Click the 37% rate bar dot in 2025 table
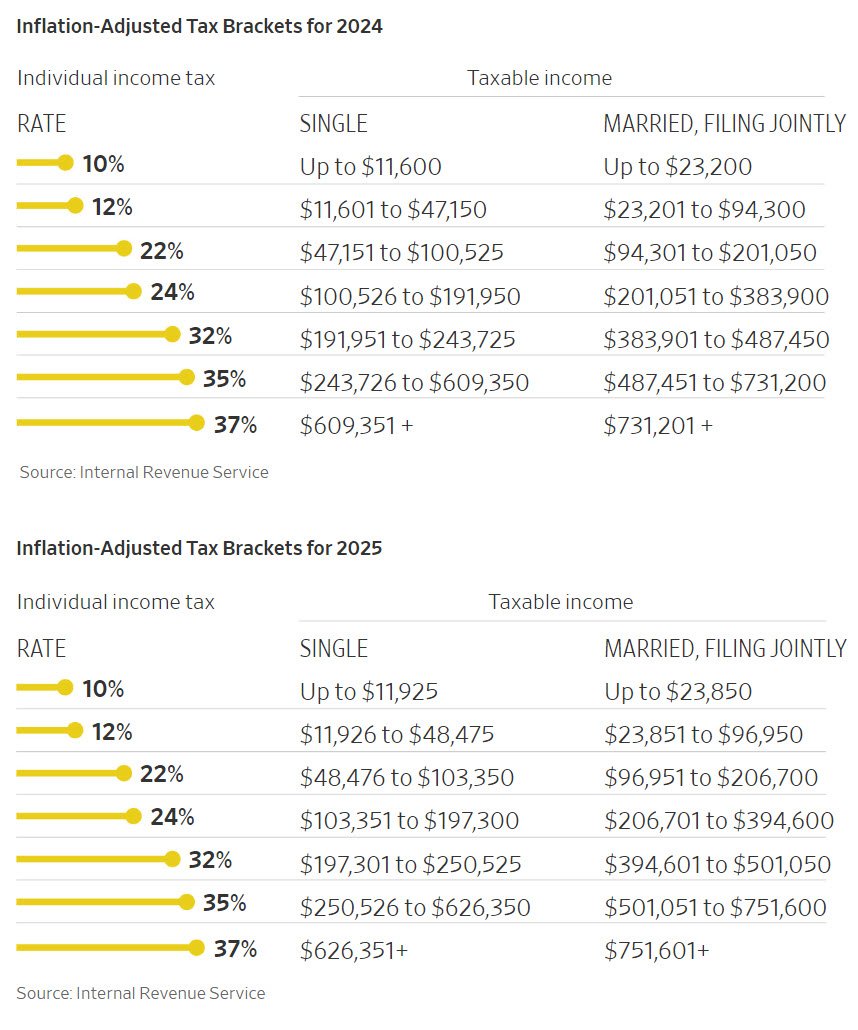The width and height of the screenshot is (858, 1030). coord(196,948)
